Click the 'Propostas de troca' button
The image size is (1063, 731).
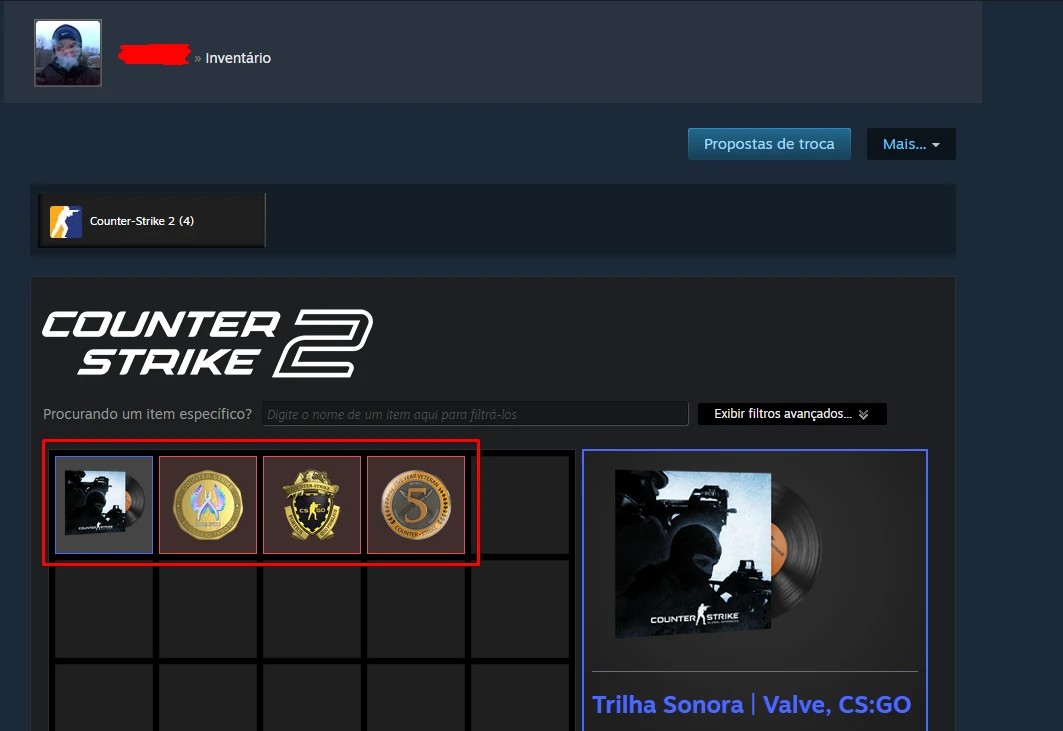(768, 144)
